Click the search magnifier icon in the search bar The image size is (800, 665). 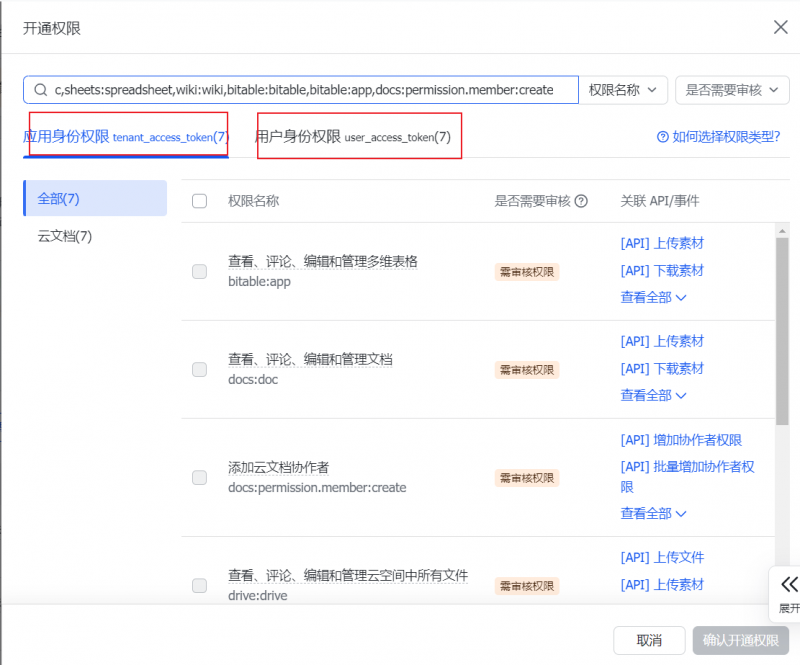coord(41,90)
